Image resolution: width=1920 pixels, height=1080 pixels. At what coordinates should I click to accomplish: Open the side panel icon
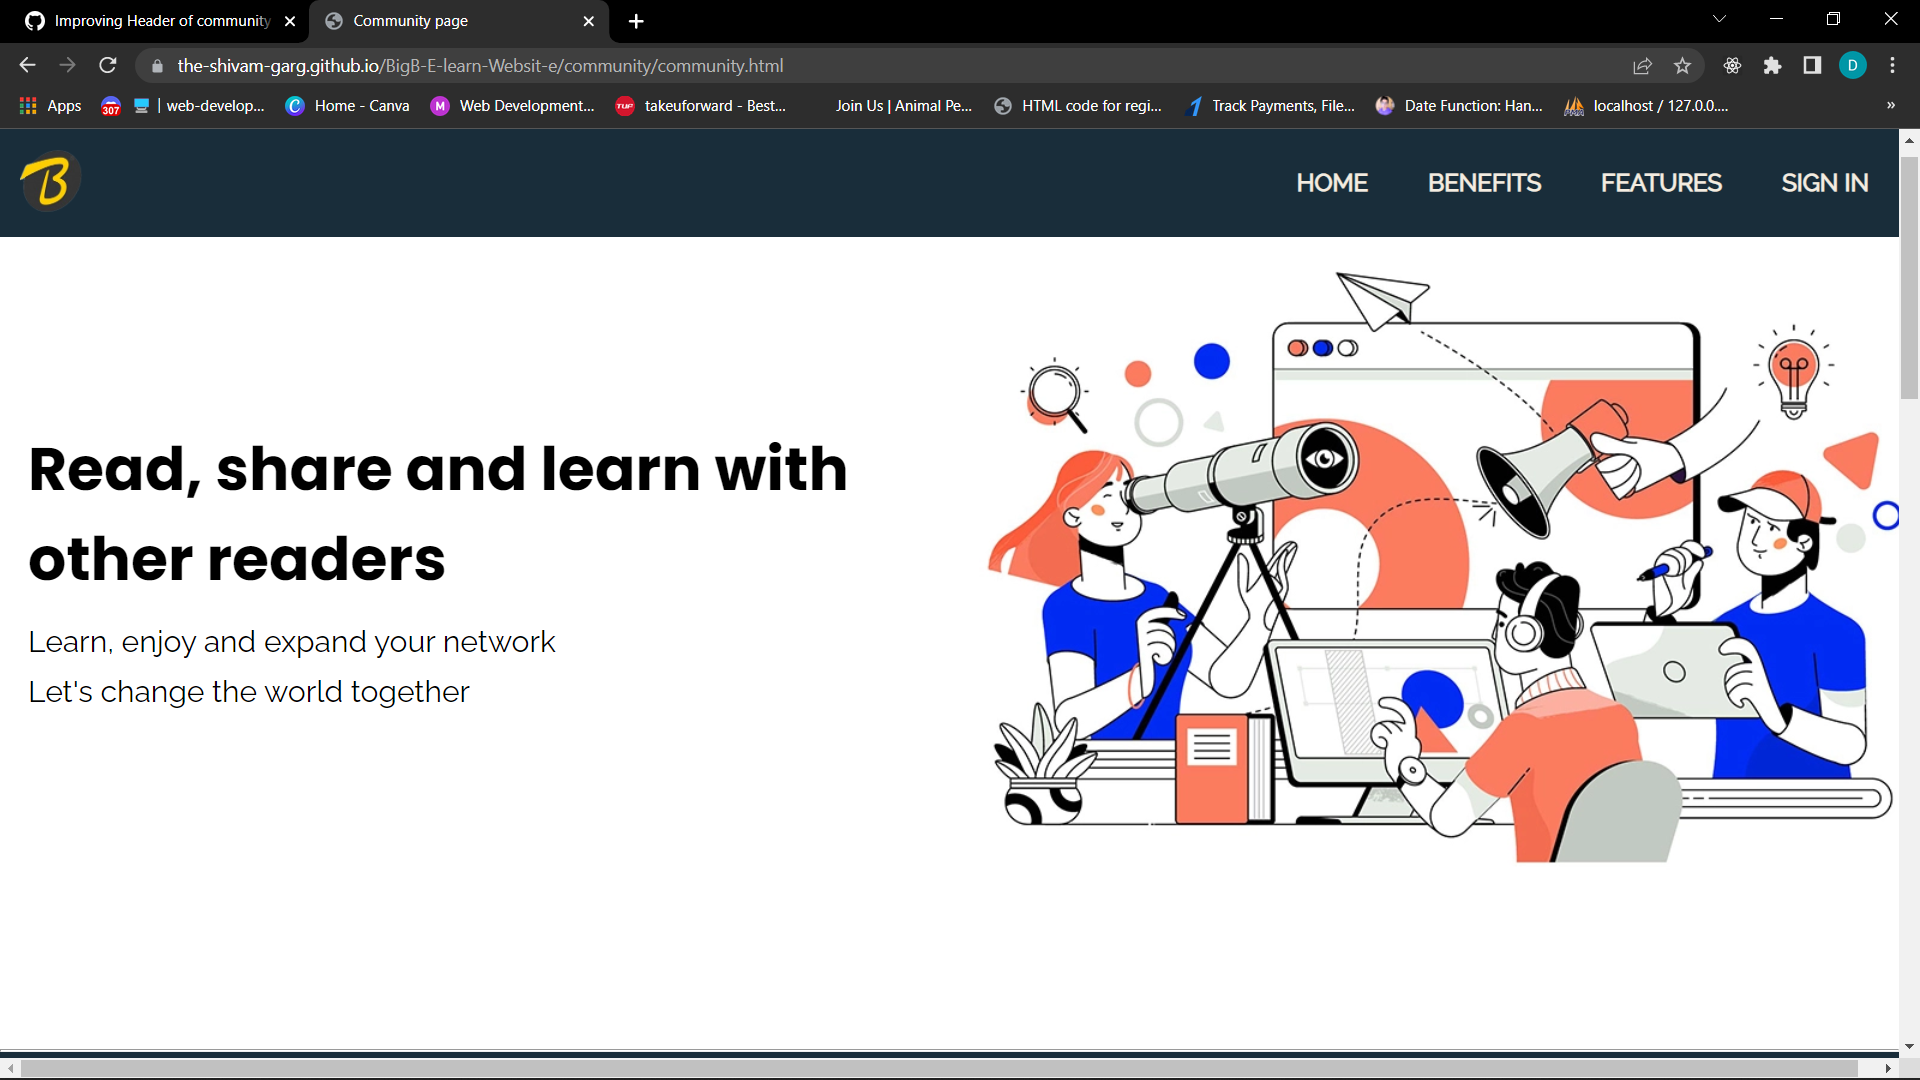tap(1812, 66)
